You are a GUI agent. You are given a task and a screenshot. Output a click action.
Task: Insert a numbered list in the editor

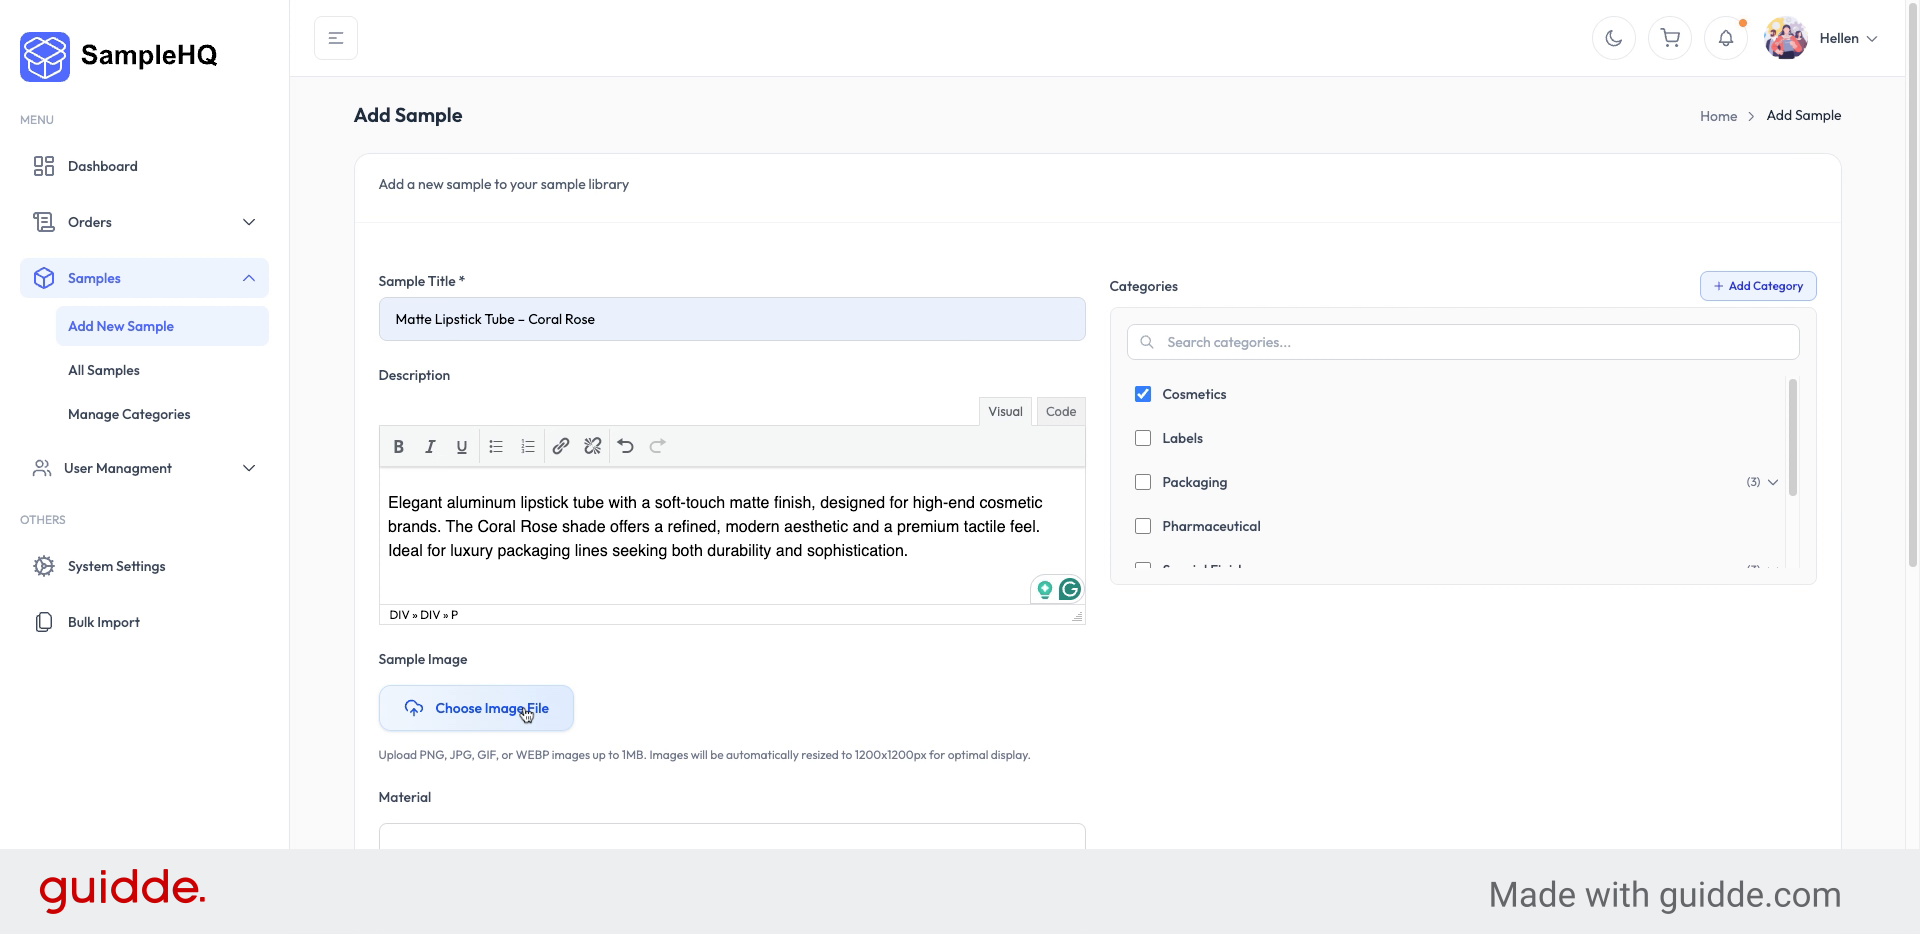[527, 447]
